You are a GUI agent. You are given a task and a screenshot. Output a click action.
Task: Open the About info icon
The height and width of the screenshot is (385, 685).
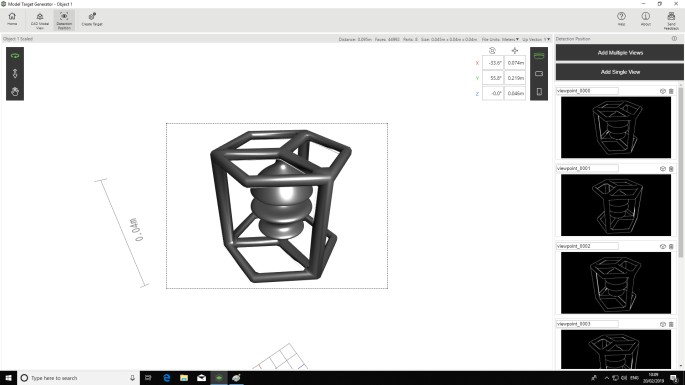pyautogui.click(x=646, y=19)
